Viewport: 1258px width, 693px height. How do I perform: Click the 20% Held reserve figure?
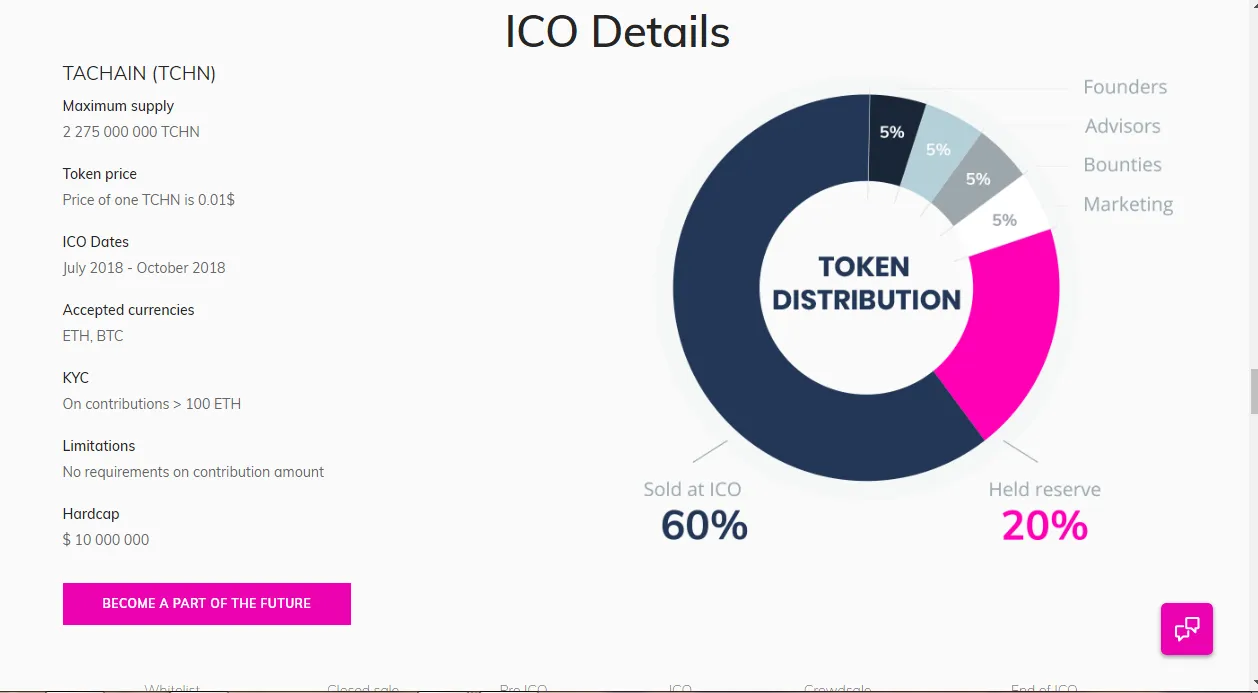1045,526
